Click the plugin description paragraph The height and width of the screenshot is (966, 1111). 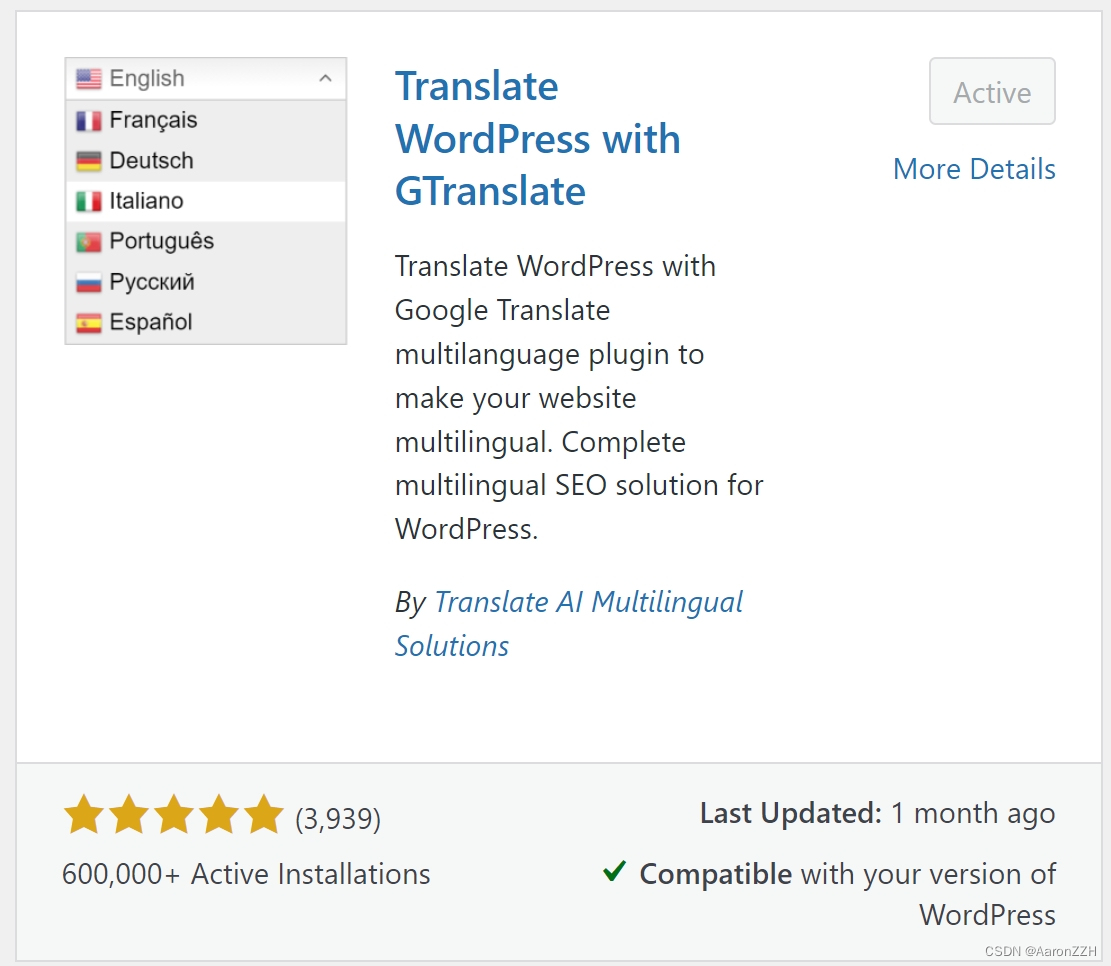click(x=579, y=398)
